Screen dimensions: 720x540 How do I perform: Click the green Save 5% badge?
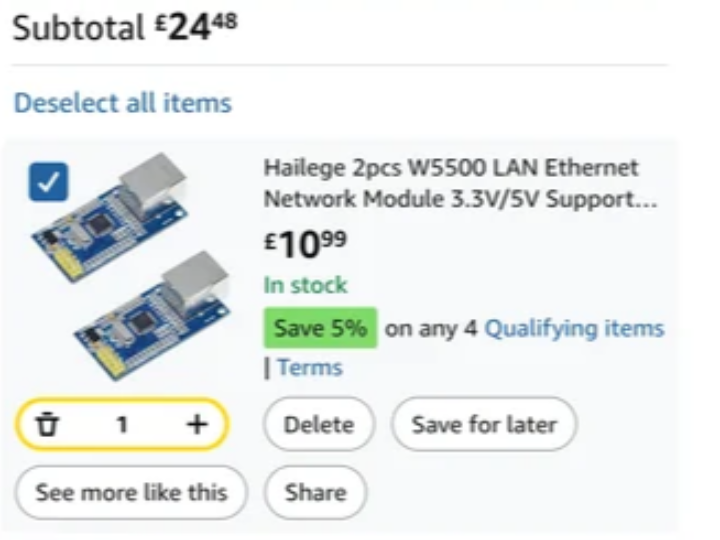(320, 328)
